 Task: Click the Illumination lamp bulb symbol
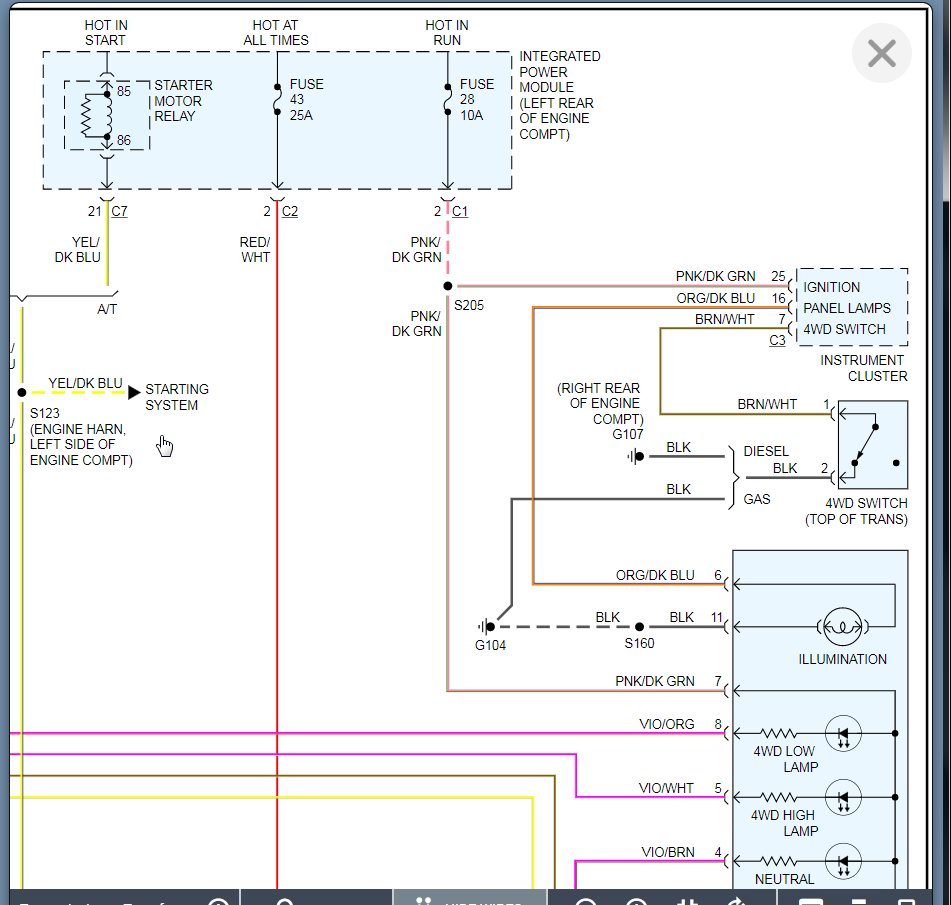843,628
